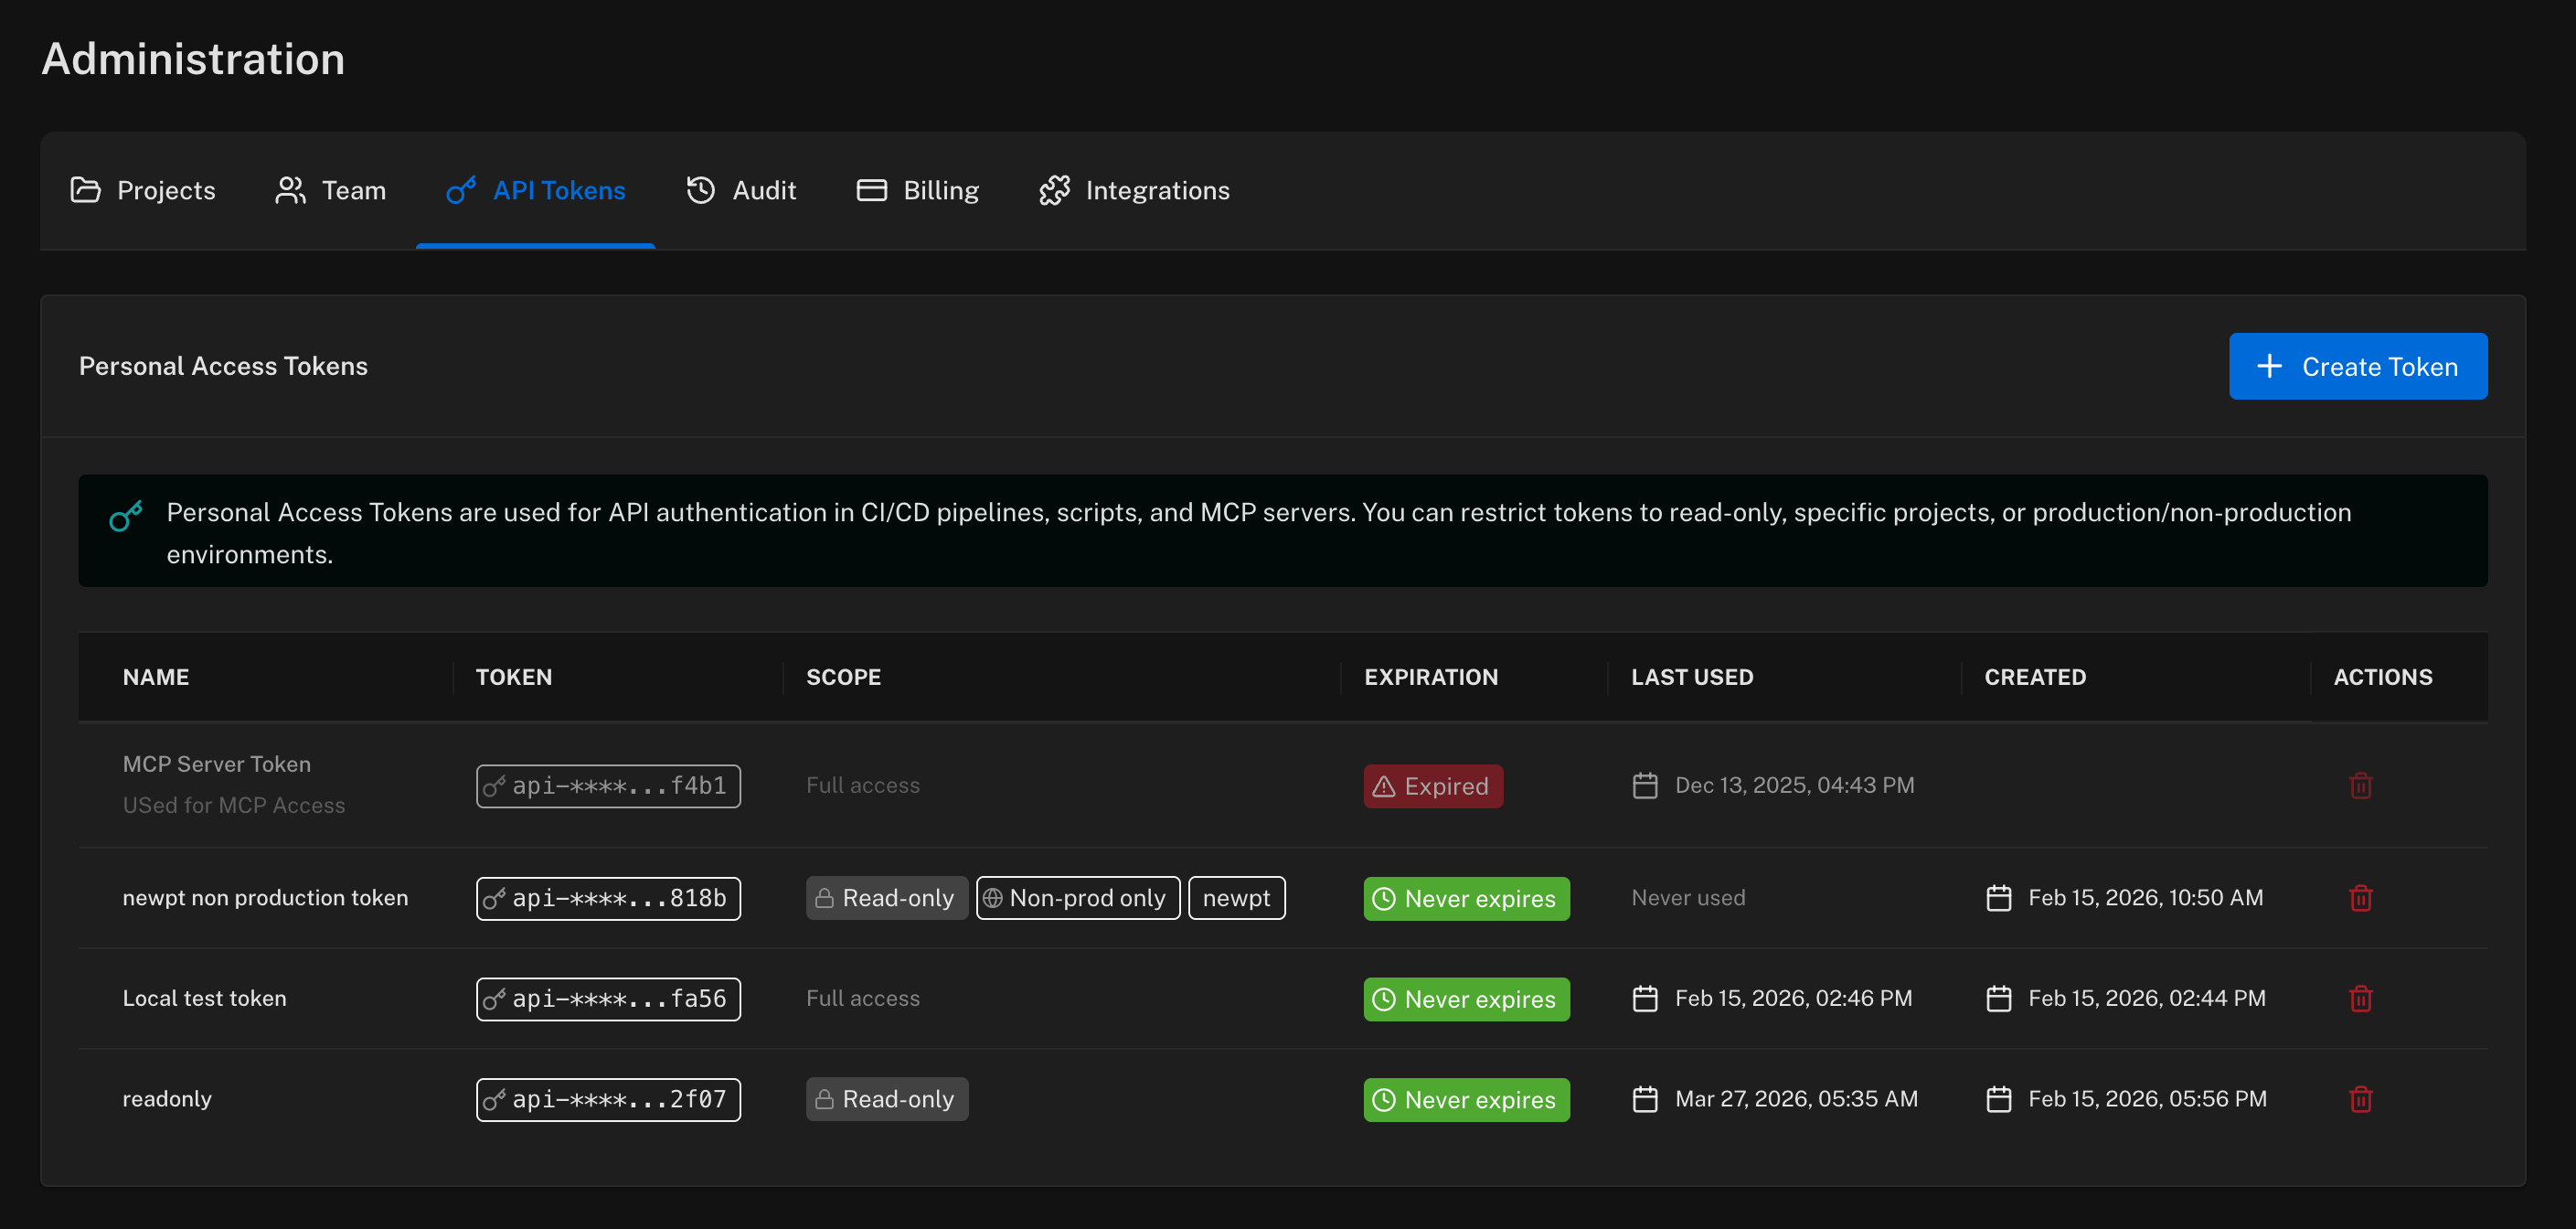
Task: Switch to the Team tab
Action: click(x=330, y=190)
